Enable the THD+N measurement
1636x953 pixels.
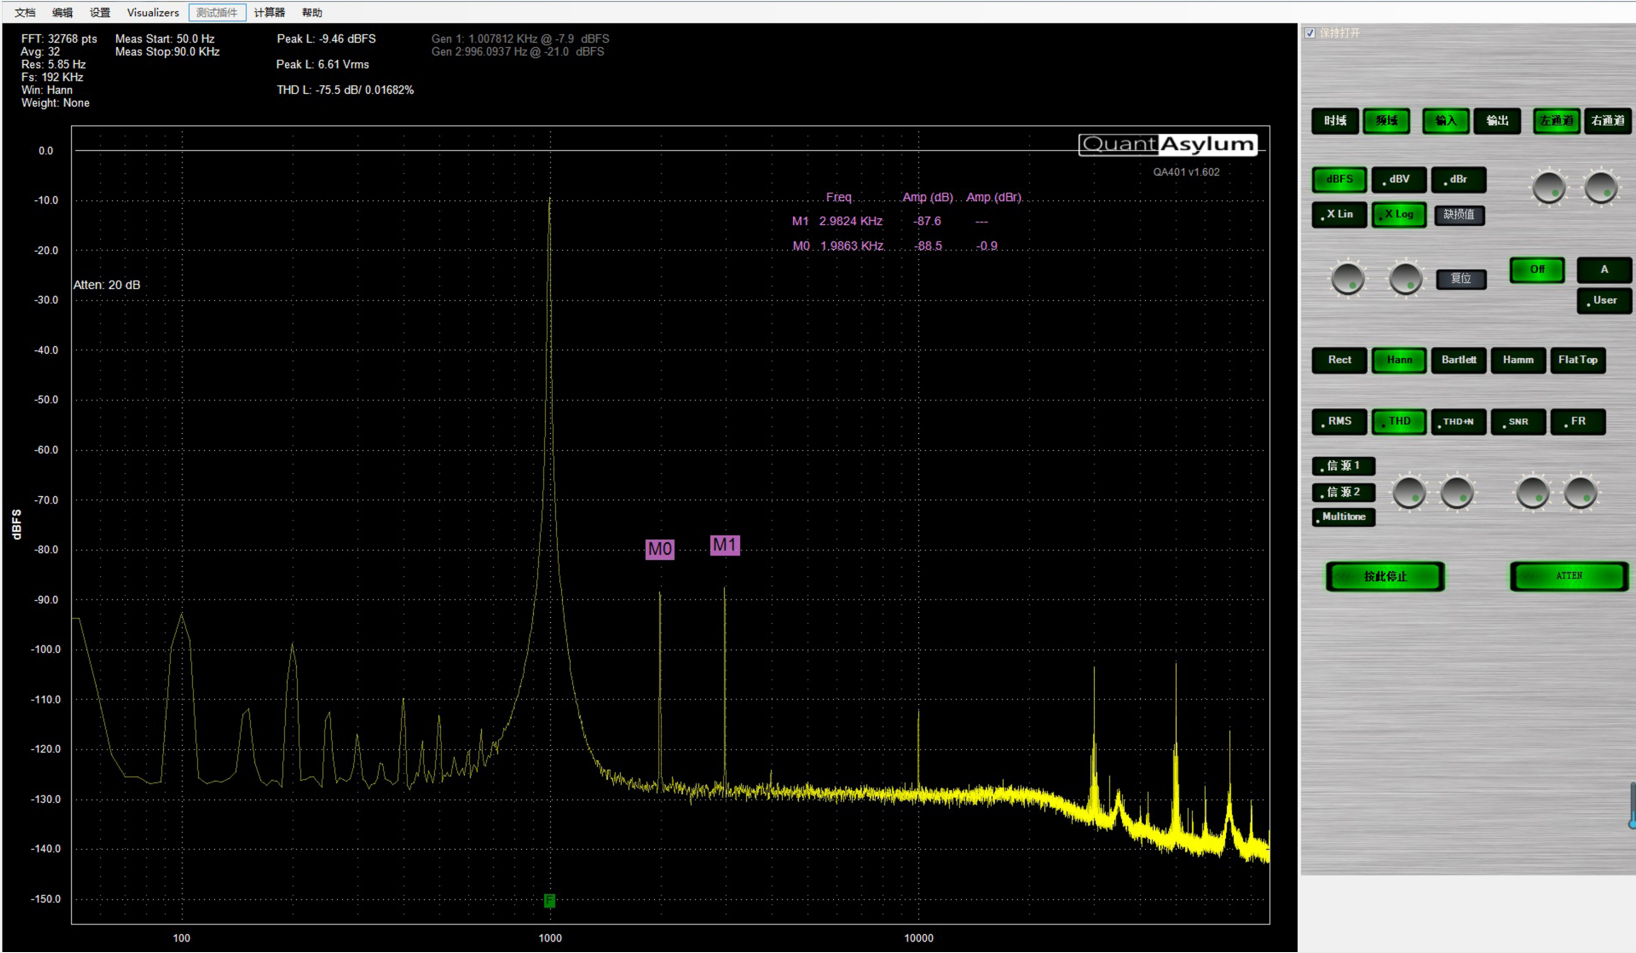point(1458,422)
